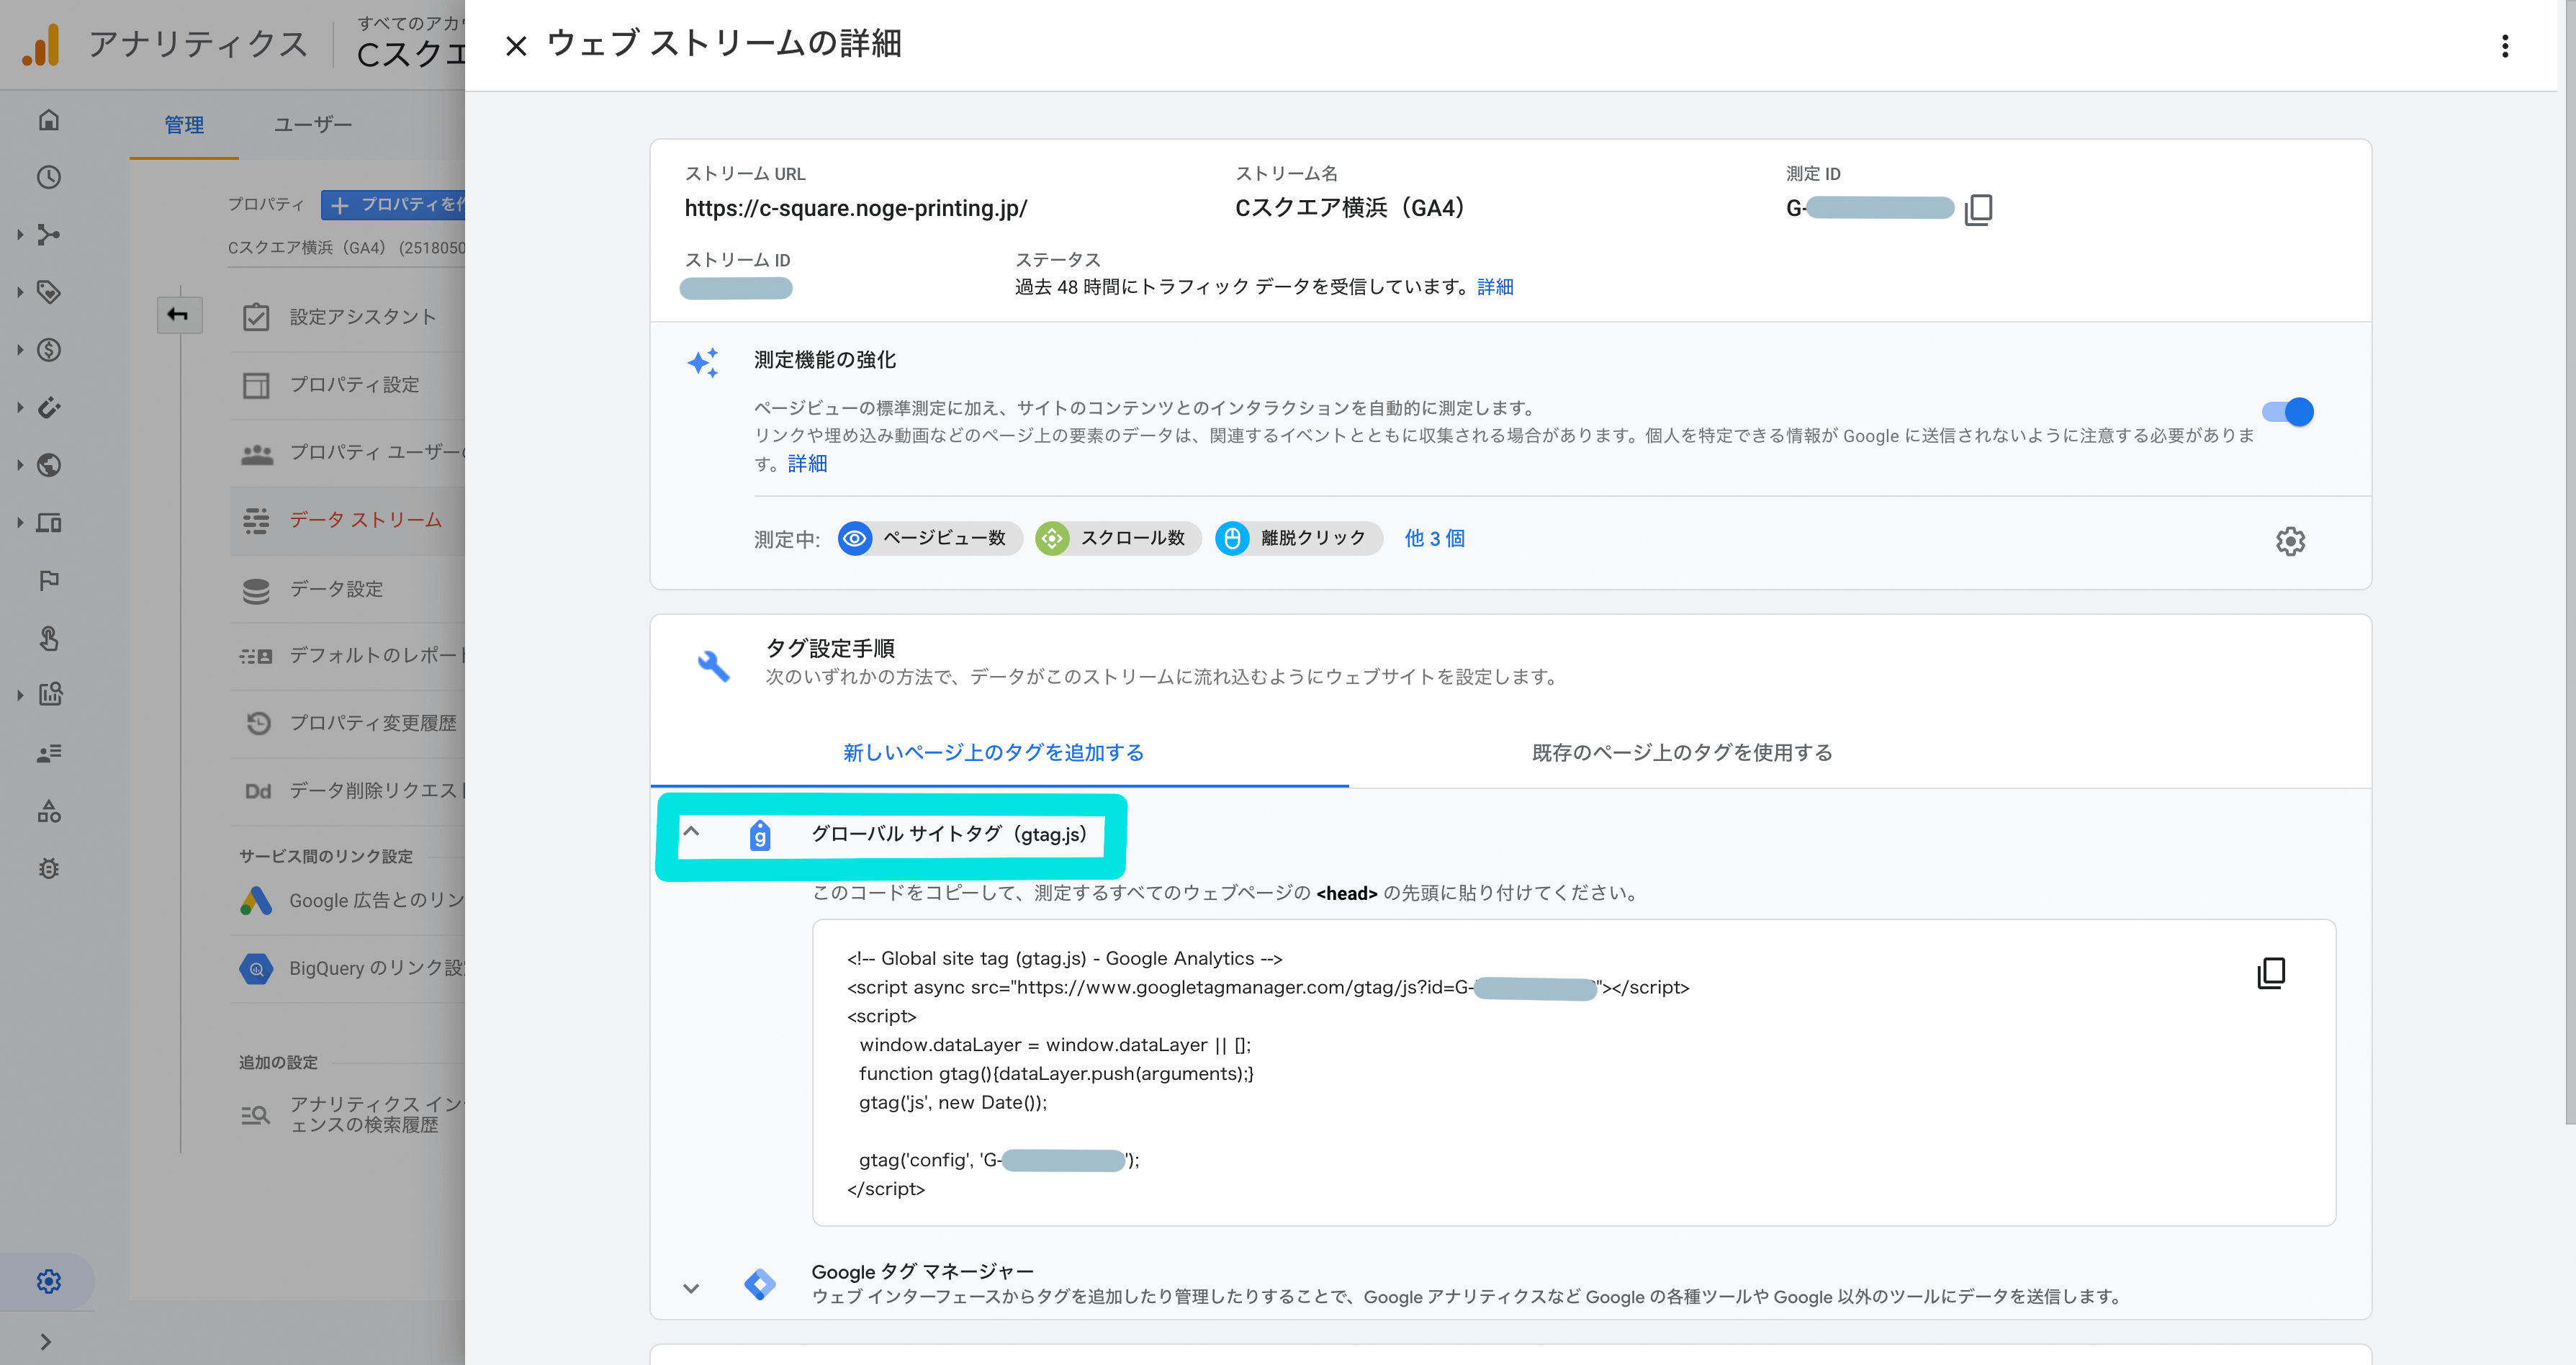Open Realtime clock icon in sidebar
This screenshot has height=1365, width=2576.
(x=48, y=177)
